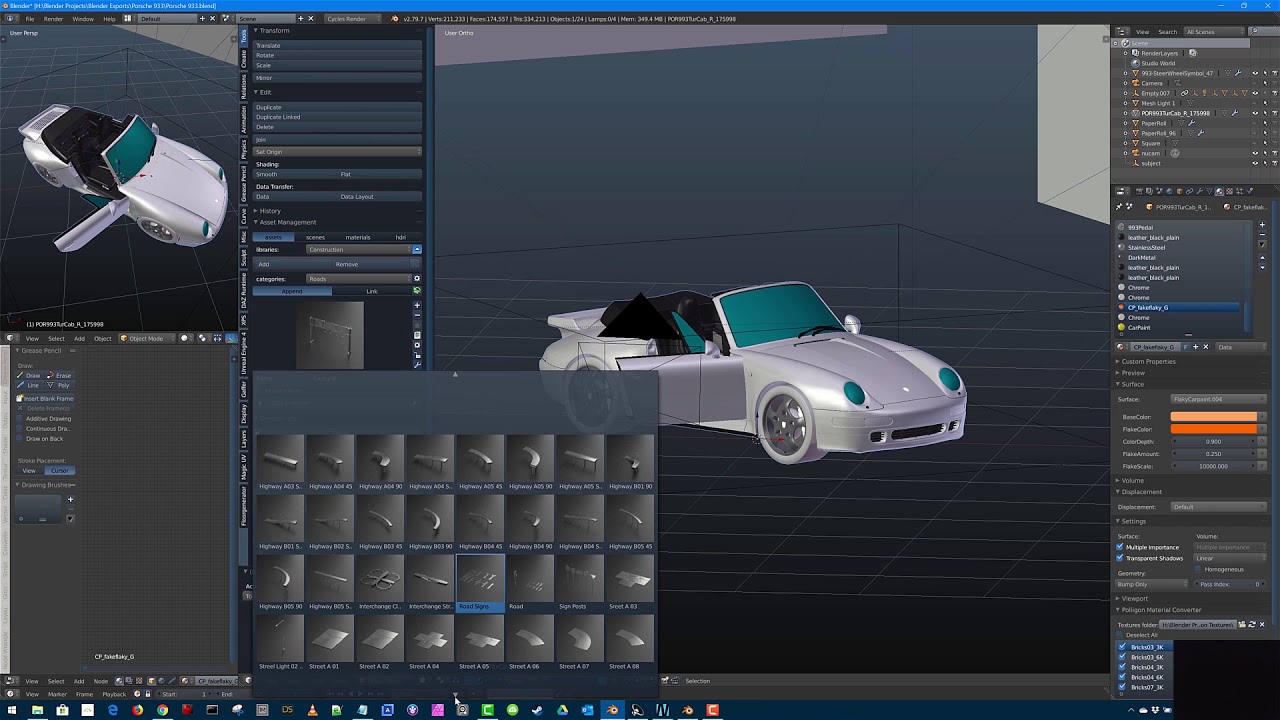Open the categories Roads dropdown
This screenshot has width=1280, height=720.
tap(358, 279)
